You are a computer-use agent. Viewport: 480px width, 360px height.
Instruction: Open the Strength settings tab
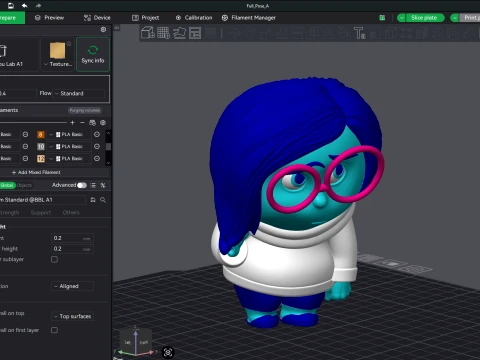click(x=9, y=212)
